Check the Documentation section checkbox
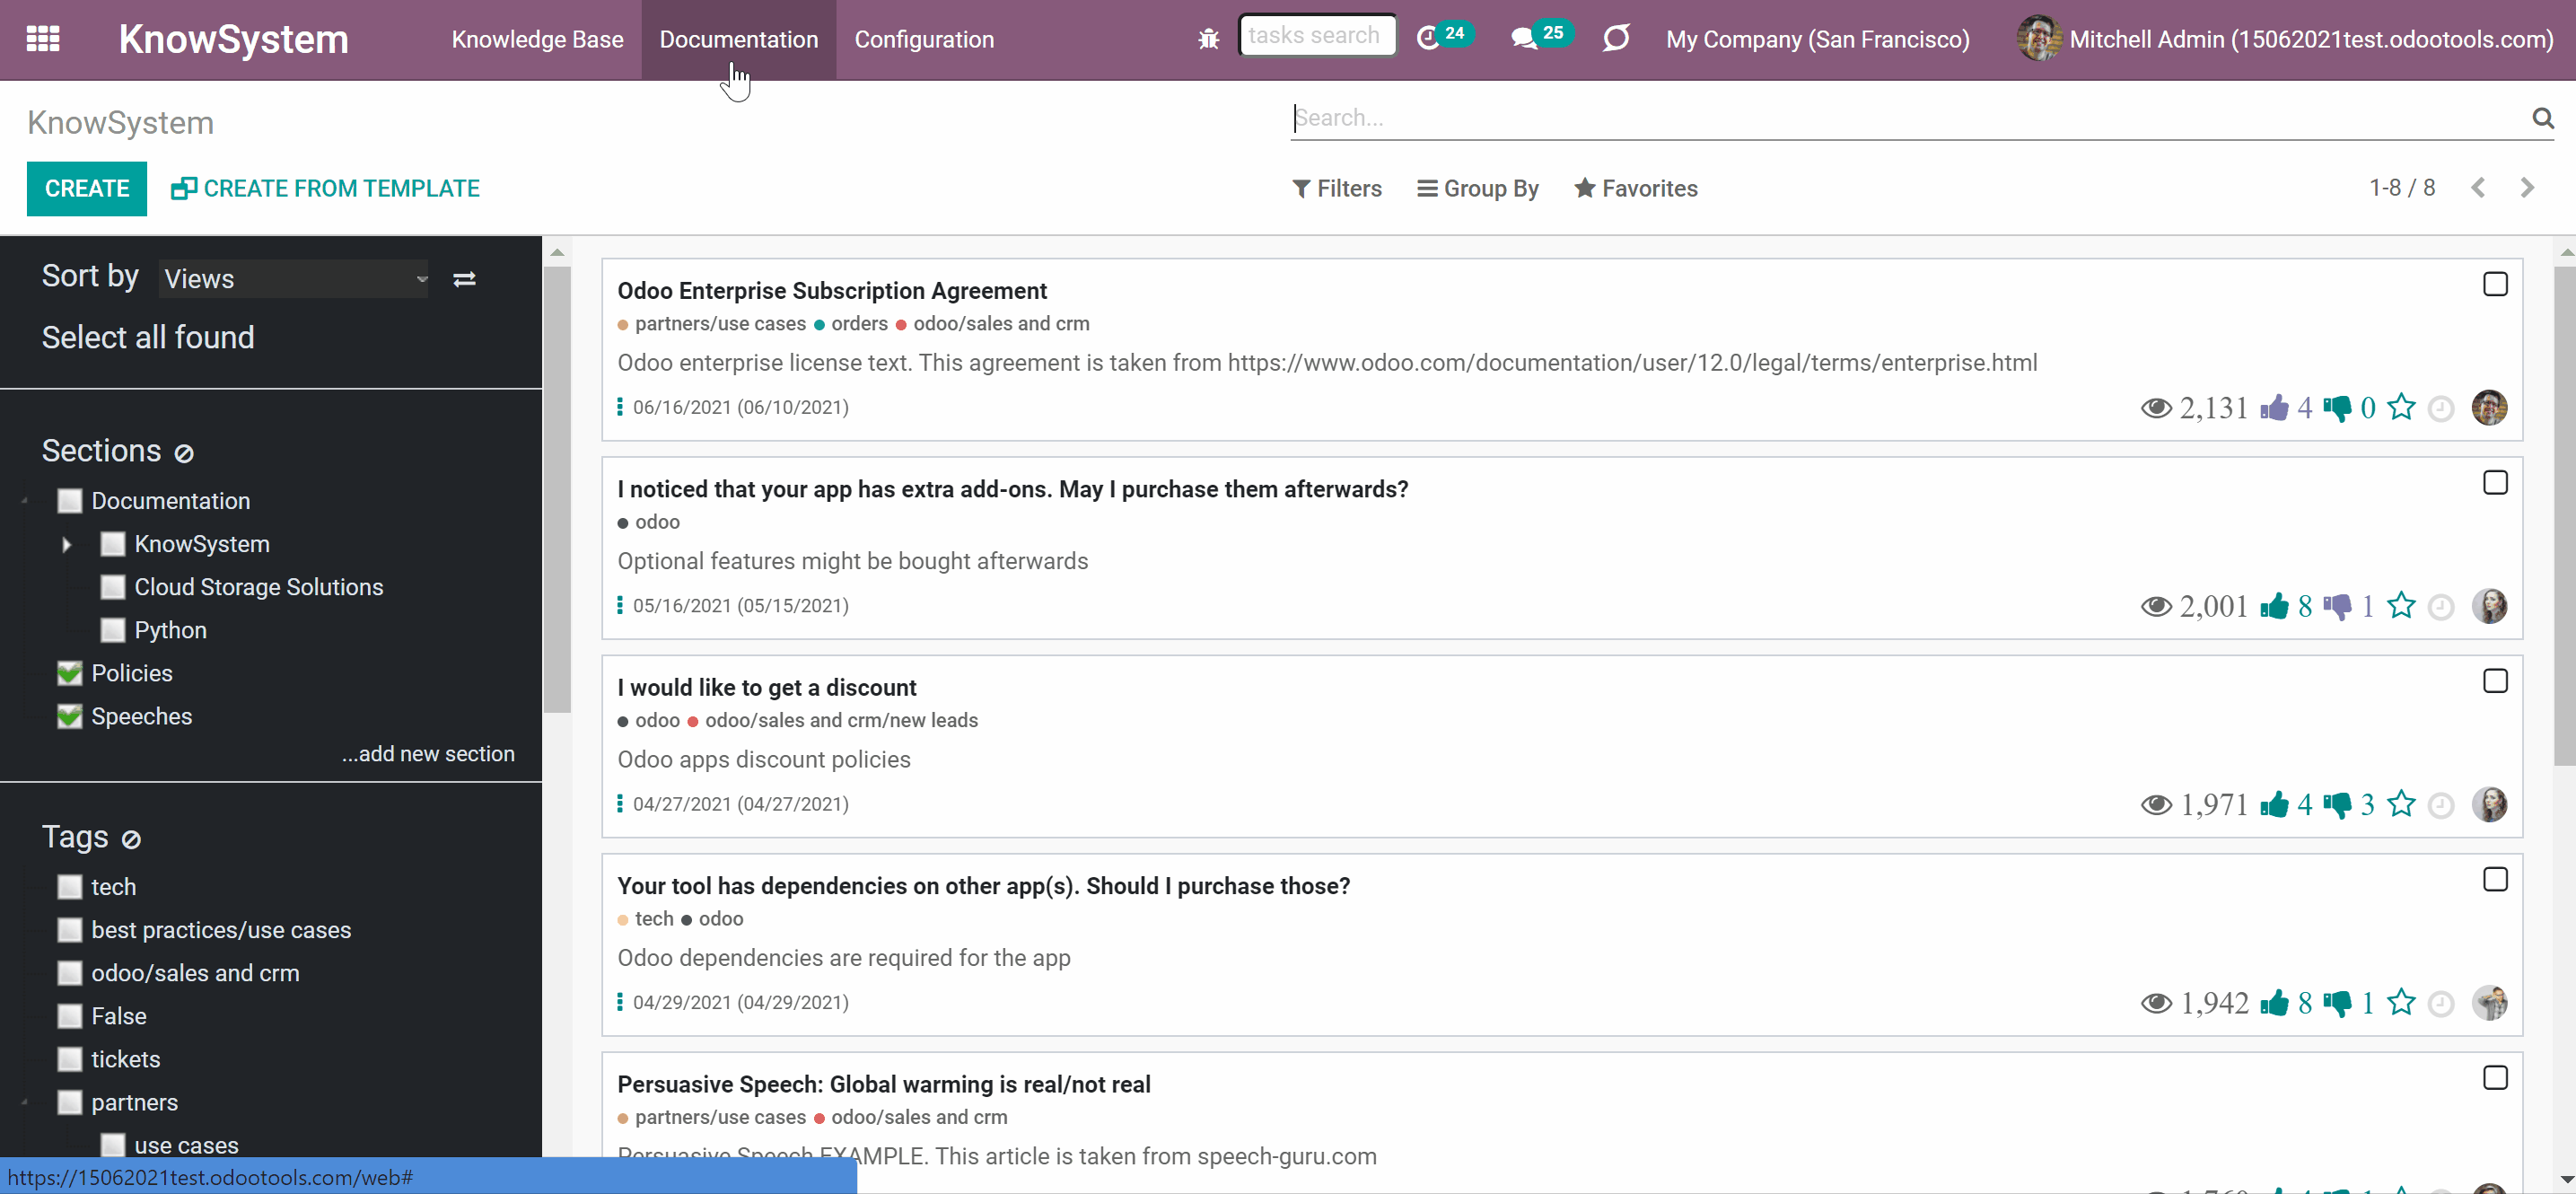2576x1194 pixels. coord(69,501)
